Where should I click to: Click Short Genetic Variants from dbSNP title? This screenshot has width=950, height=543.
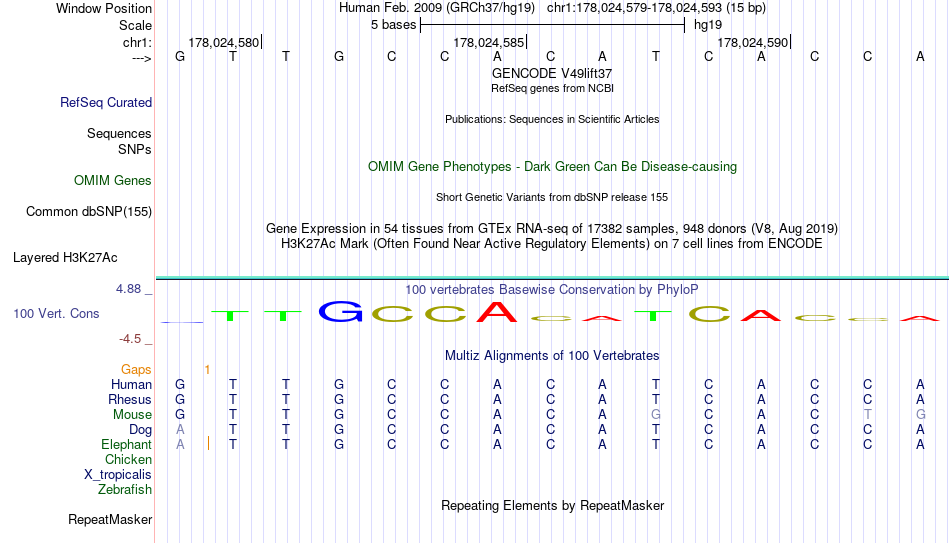pyautogui.click(x=552, y=198)
